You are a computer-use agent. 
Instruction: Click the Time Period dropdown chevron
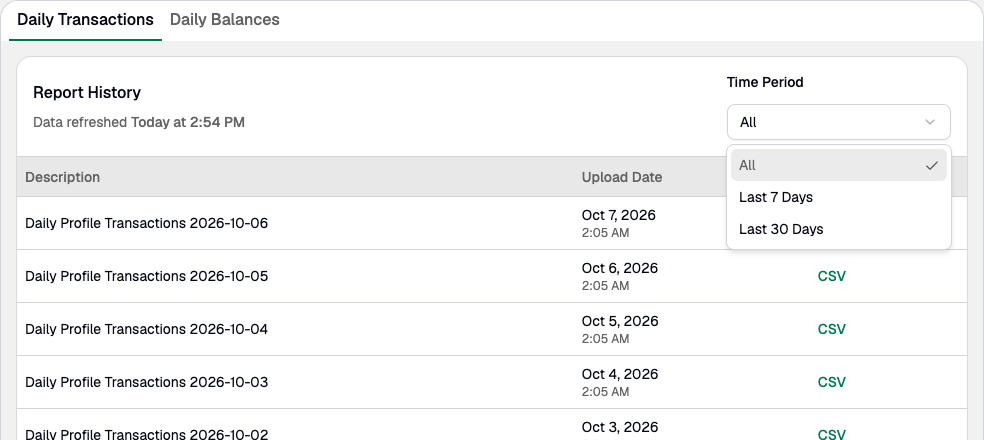click(x=930, y=122)
